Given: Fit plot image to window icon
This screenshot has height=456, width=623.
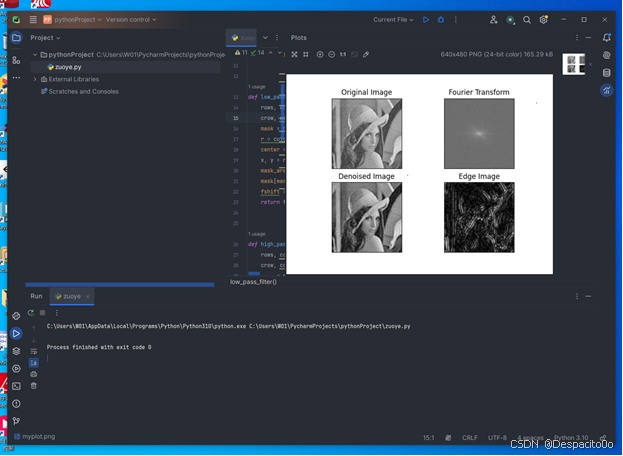Looking at the screenshot, I should pos(294,54).
